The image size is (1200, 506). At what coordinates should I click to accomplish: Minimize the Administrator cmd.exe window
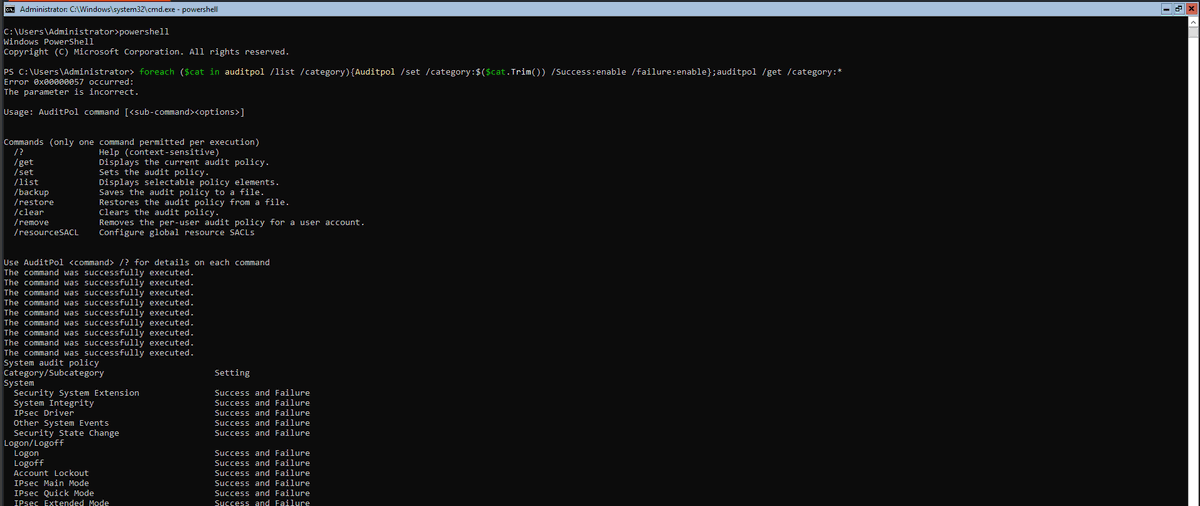[x=1166, y=8]
